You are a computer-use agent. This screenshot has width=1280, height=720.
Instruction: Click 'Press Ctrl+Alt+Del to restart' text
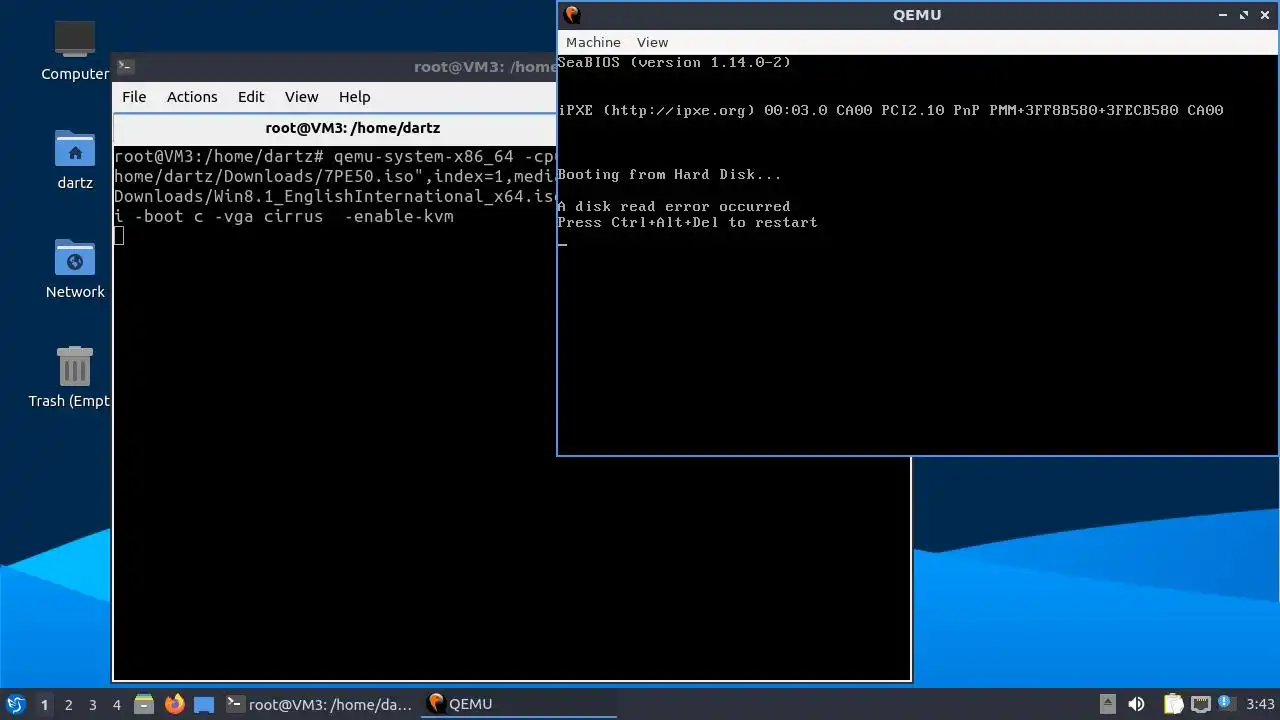click(687, 222)
